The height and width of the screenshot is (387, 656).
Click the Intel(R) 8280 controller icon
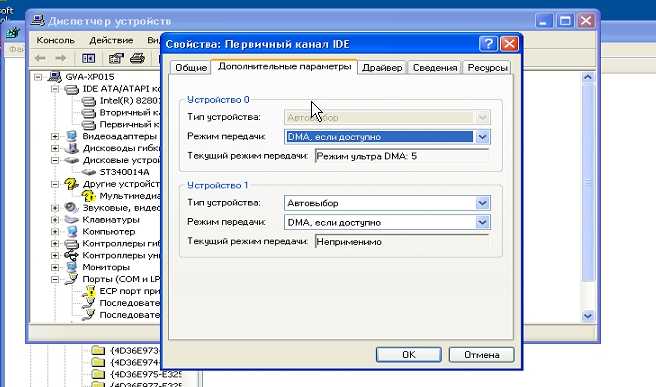pos(88,101)
